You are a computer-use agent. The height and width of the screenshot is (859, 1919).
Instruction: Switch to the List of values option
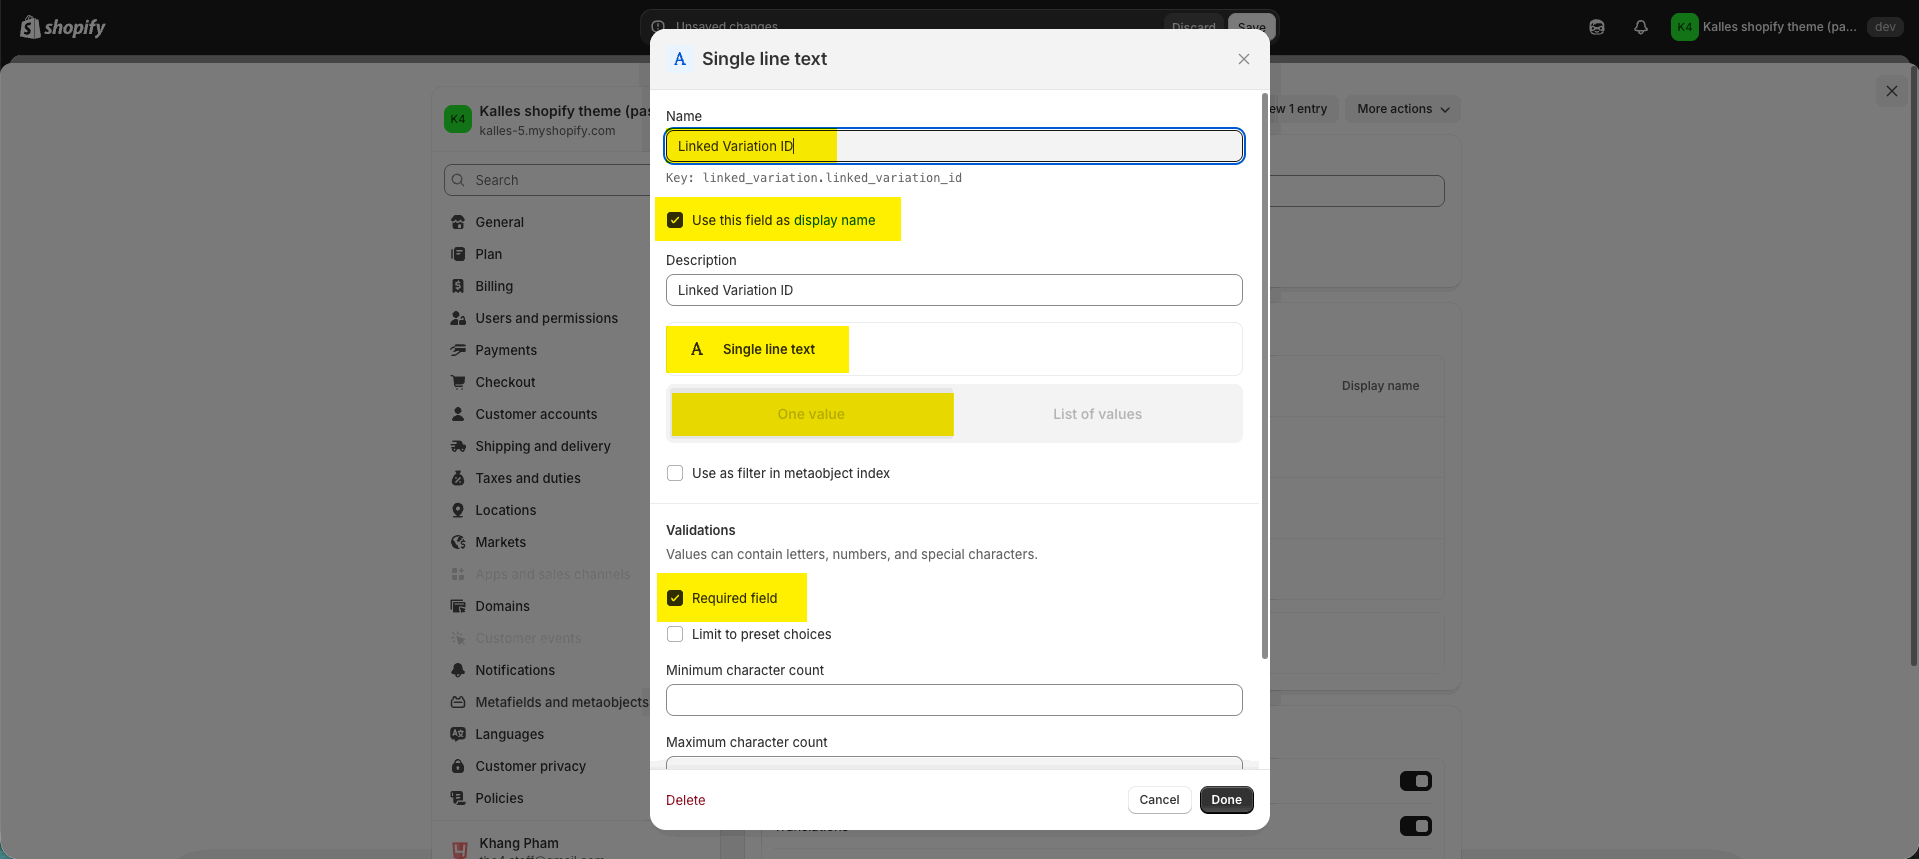pos(1097,414)
